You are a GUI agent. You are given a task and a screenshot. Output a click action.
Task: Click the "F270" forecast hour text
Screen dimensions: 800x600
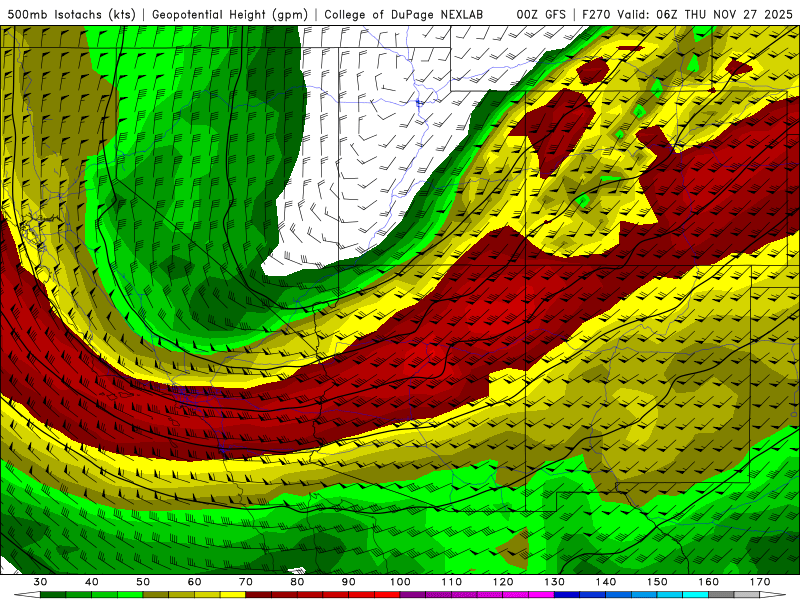(x=596, y=14)
